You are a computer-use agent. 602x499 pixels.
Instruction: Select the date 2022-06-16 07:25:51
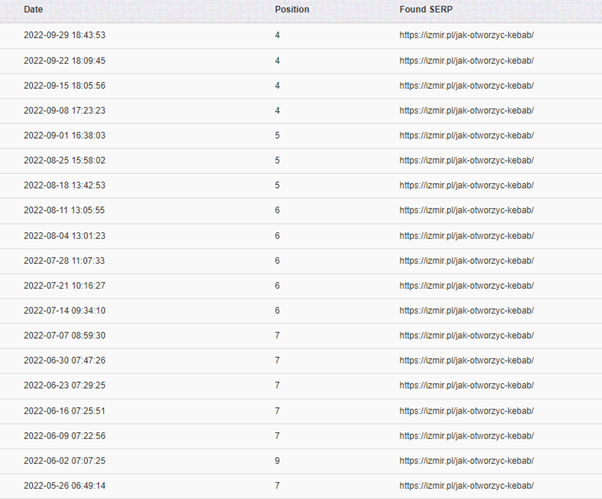64,411
